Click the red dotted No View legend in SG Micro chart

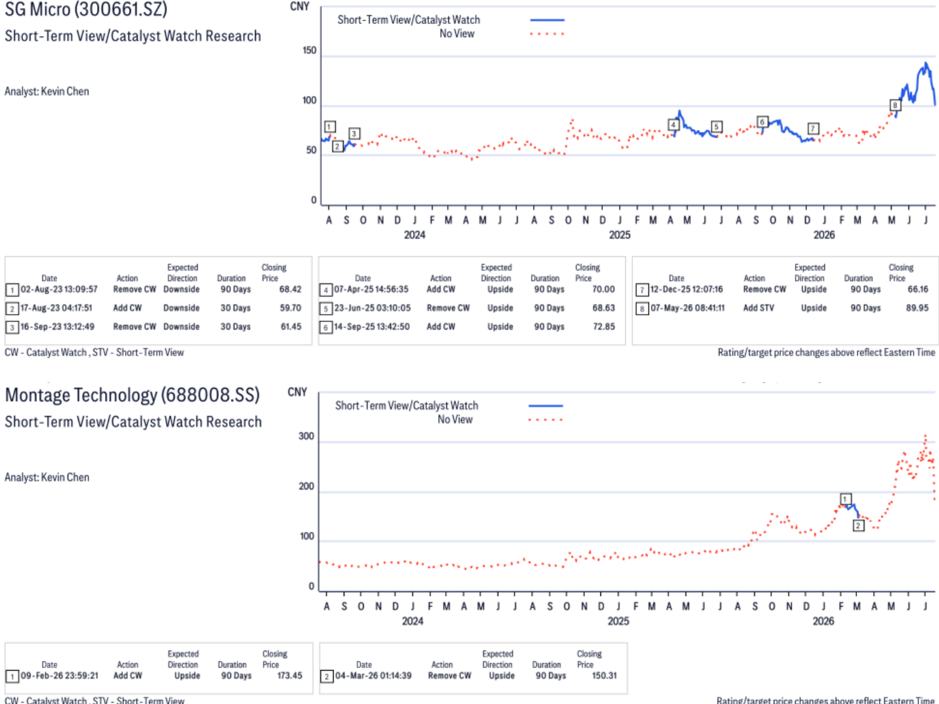click(x=547, y=34)
